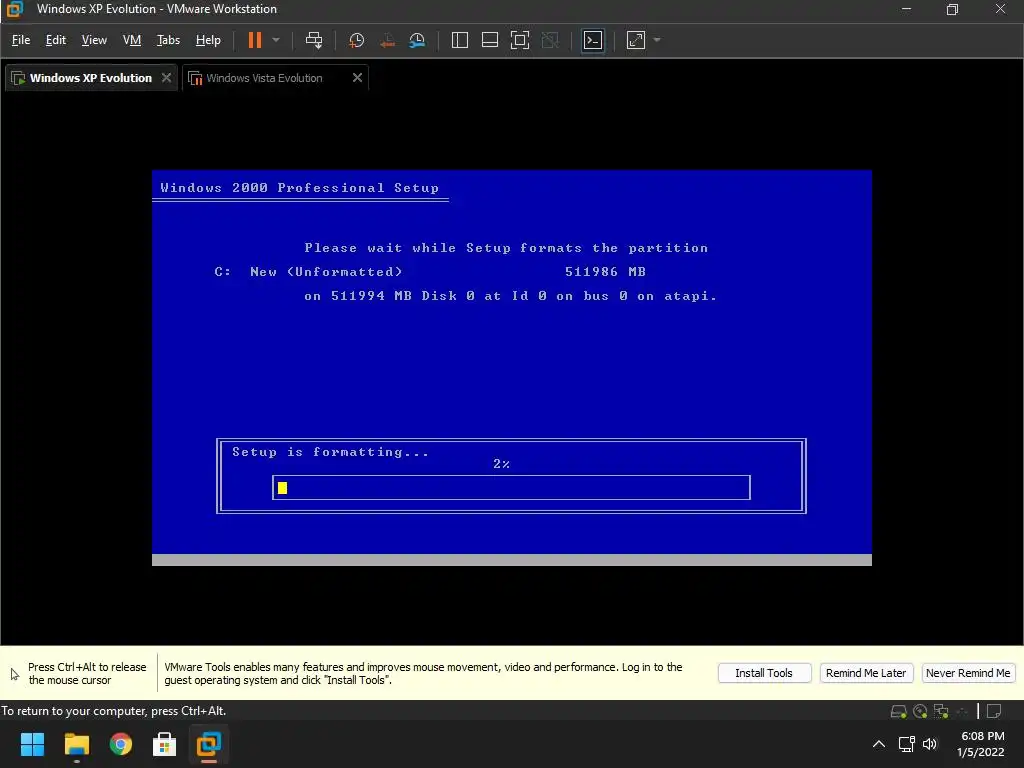Click the 'To return to your computer' status text
Screen dimensions: 1024x768
click(x=114, y=711)
